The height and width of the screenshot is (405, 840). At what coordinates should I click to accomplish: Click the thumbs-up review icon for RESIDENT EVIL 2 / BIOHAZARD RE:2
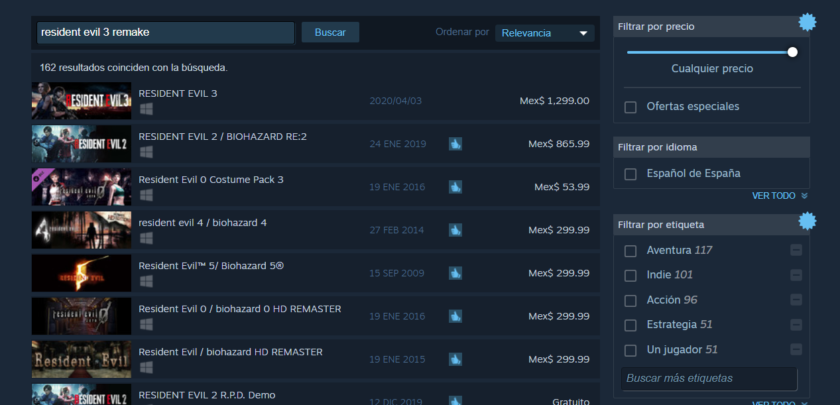pos(455,144)
